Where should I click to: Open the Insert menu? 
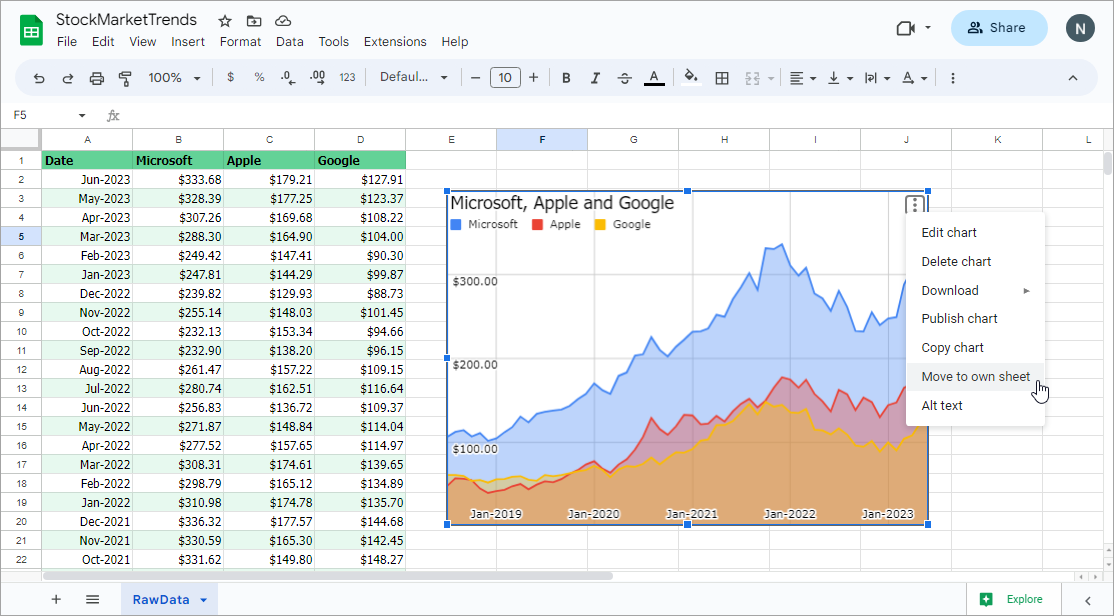click(188, 42)
